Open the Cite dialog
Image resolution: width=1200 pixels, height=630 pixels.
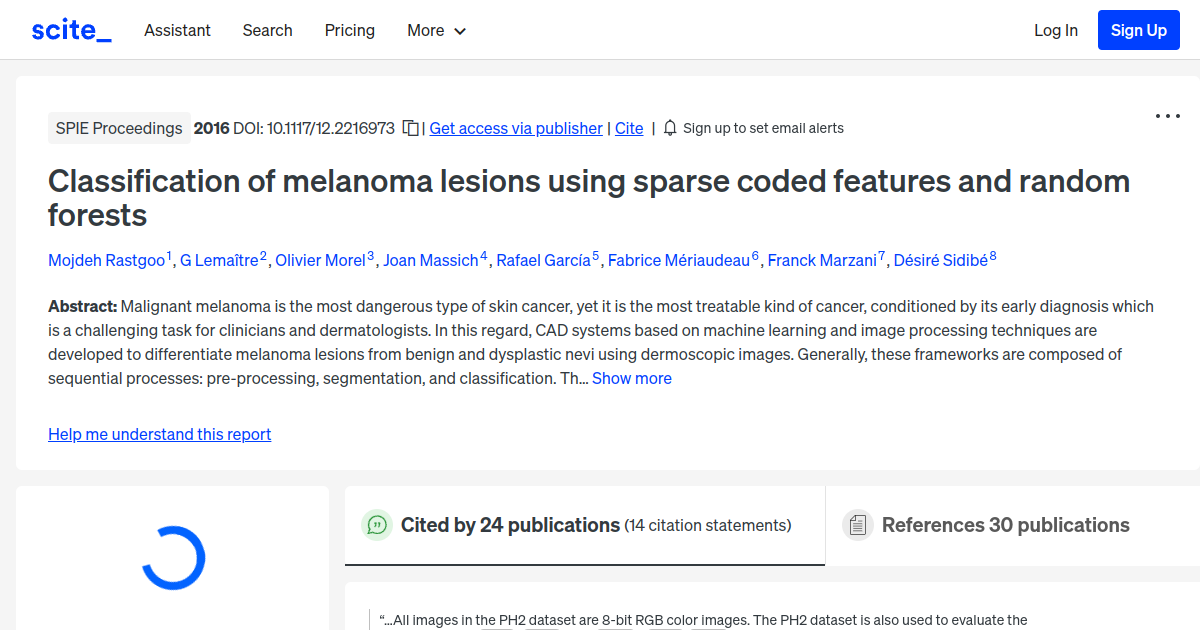point(629,128)
